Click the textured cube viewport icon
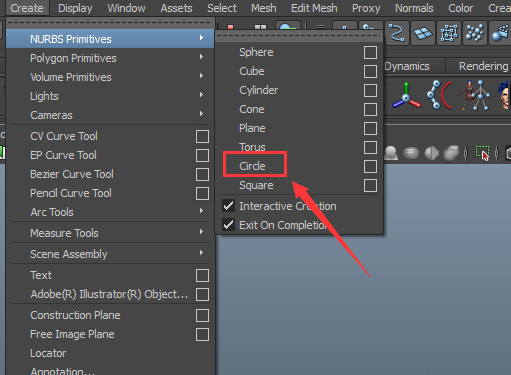This screenshot has width=511, height=375. 452,153
